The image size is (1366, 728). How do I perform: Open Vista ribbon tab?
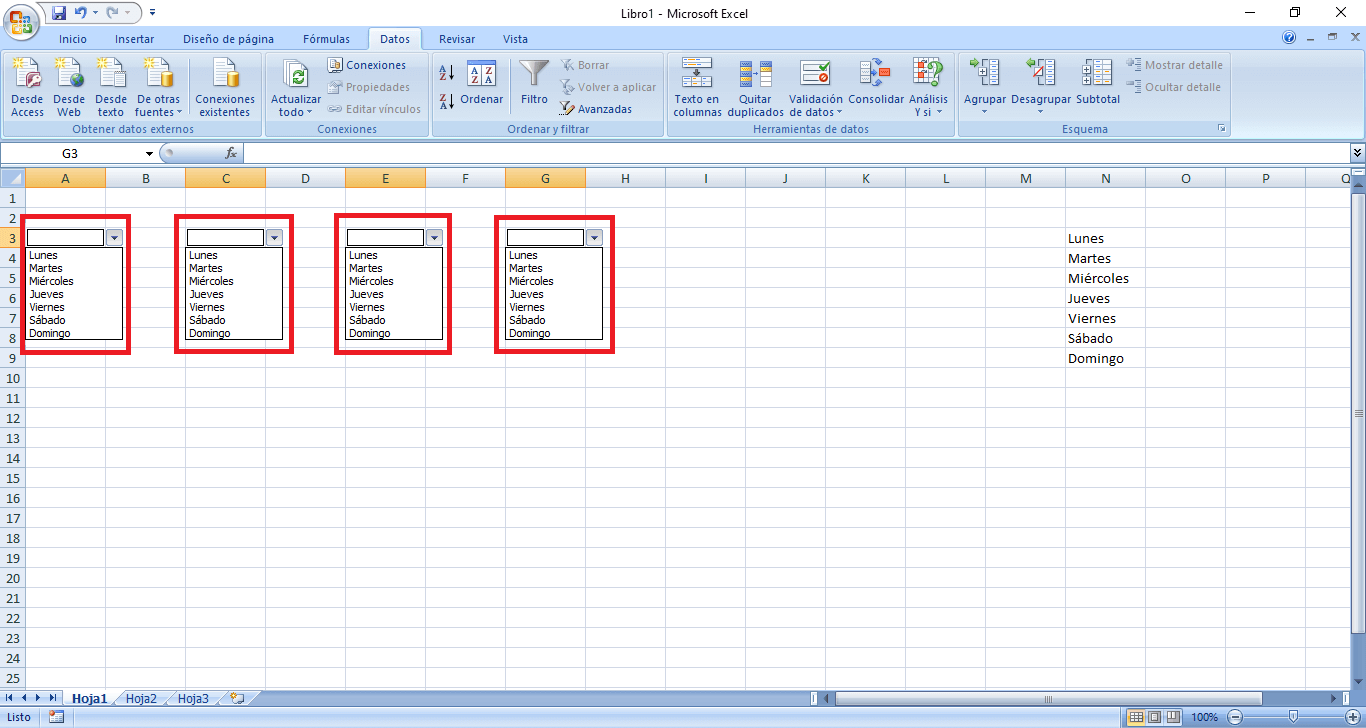[x=515, y=39]
